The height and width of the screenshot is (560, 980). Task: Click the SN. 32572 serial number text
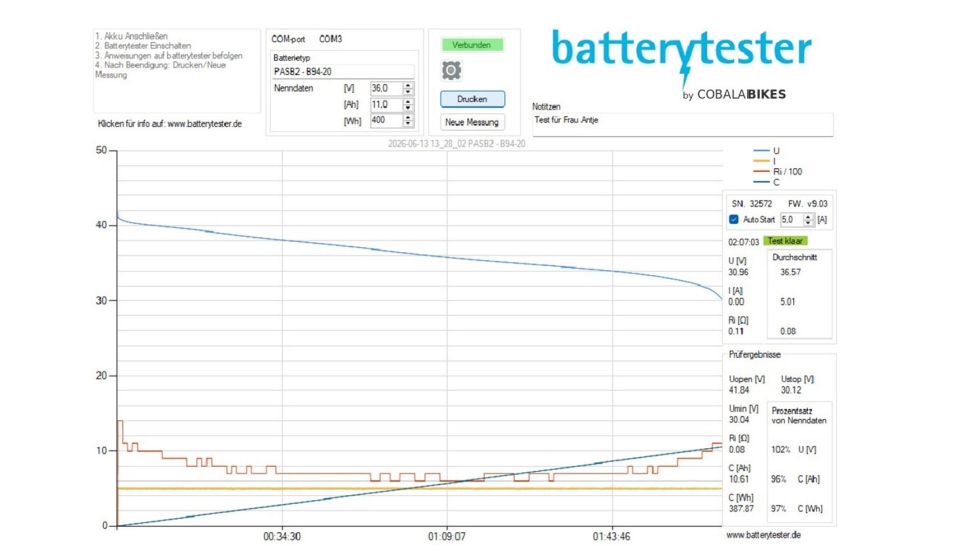[752, 204]
